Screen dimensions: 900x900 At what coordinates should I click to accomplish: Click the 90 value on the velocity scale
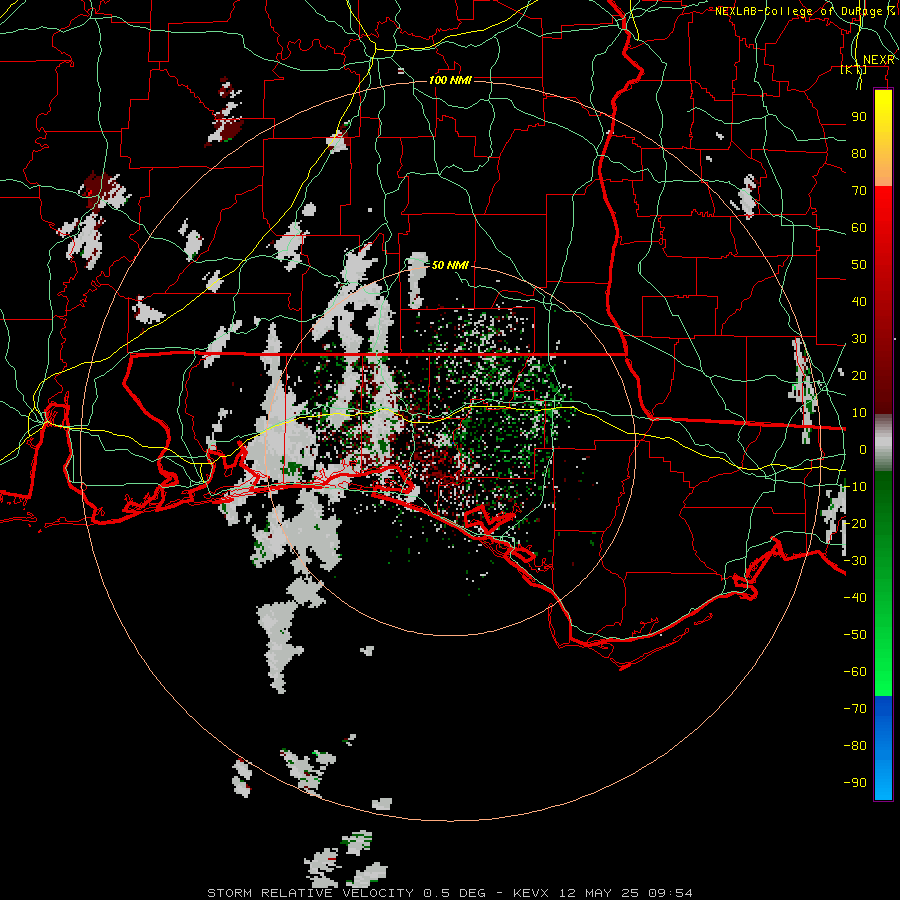859,117
